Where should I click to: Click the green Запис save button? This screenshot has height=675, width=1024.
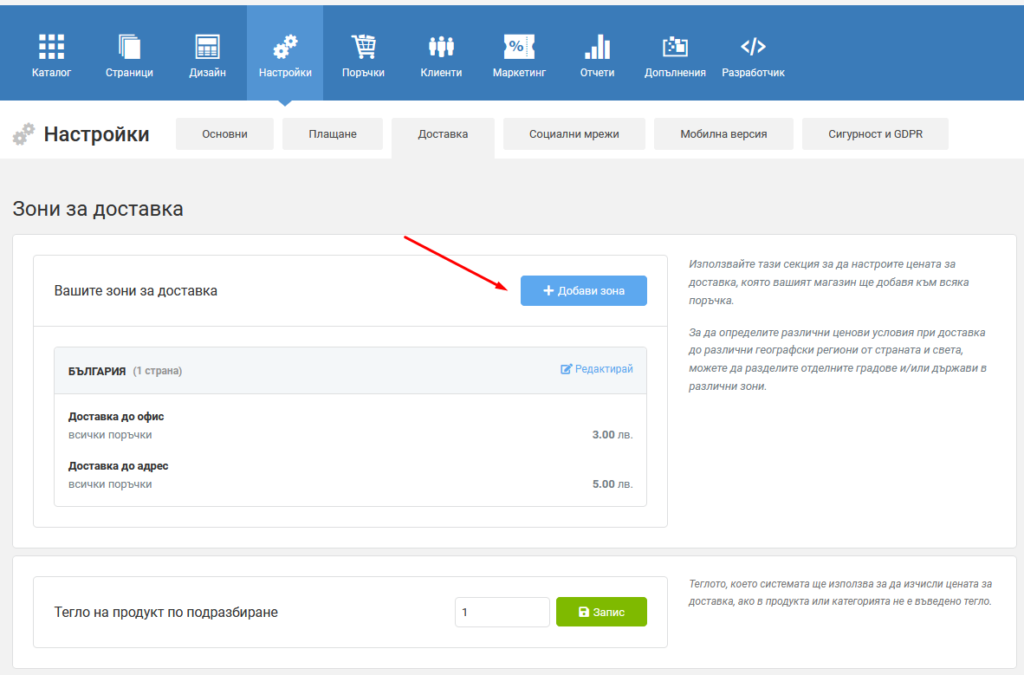pos(601,612)
